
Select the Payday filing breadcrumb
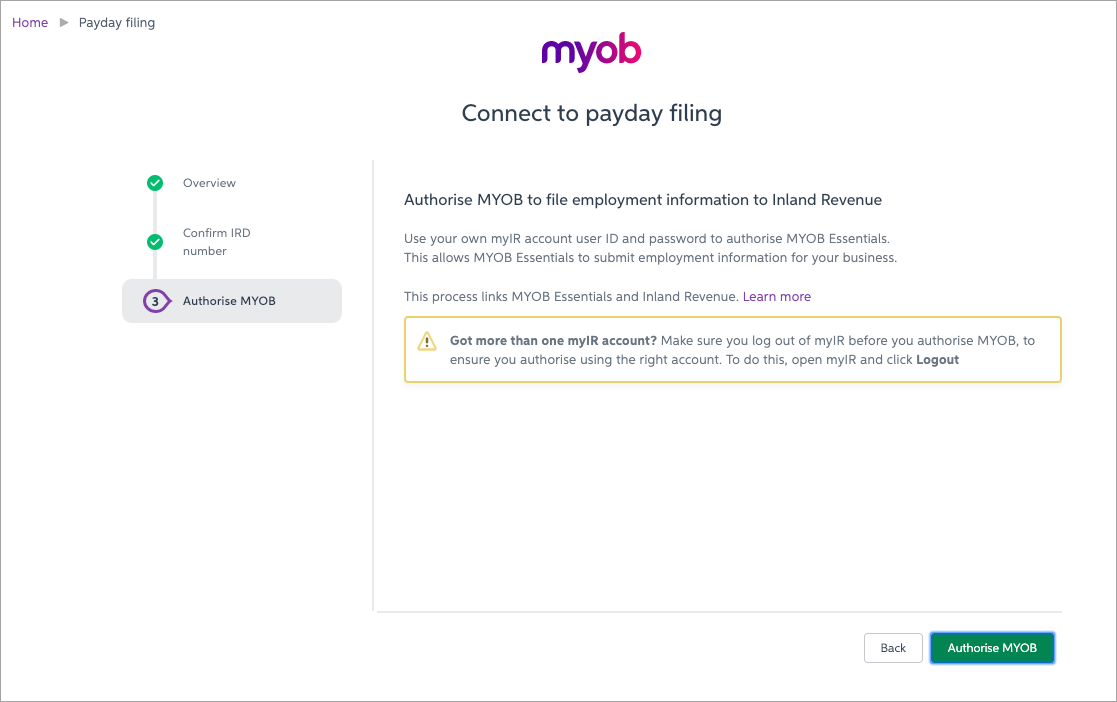[x=117, y=22]
